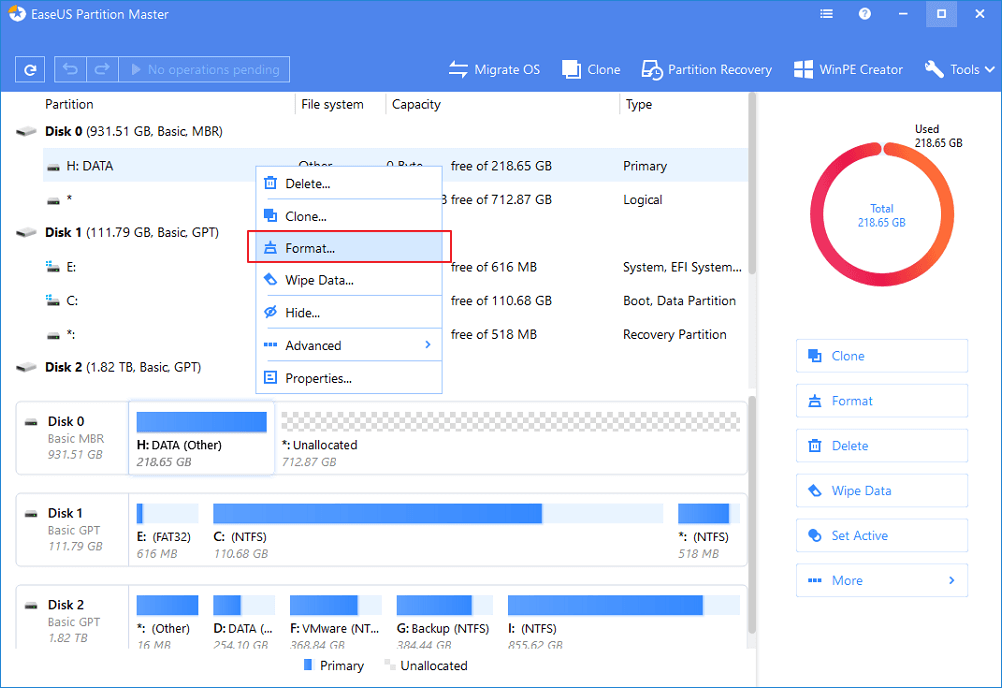The image size is (1002, 688).
Task: Click the disk map vertical scrollbar
Action: click(x=752, y=515)
